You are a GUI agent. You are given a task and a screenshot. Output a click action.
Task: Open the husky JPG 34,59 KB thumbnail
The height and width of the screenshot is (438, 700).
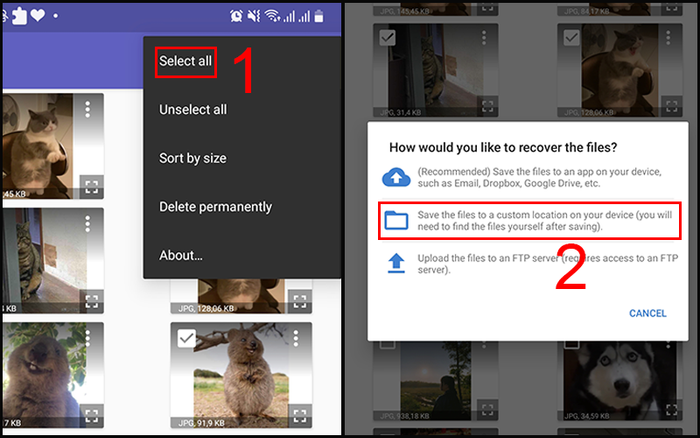tap(620, 381)
